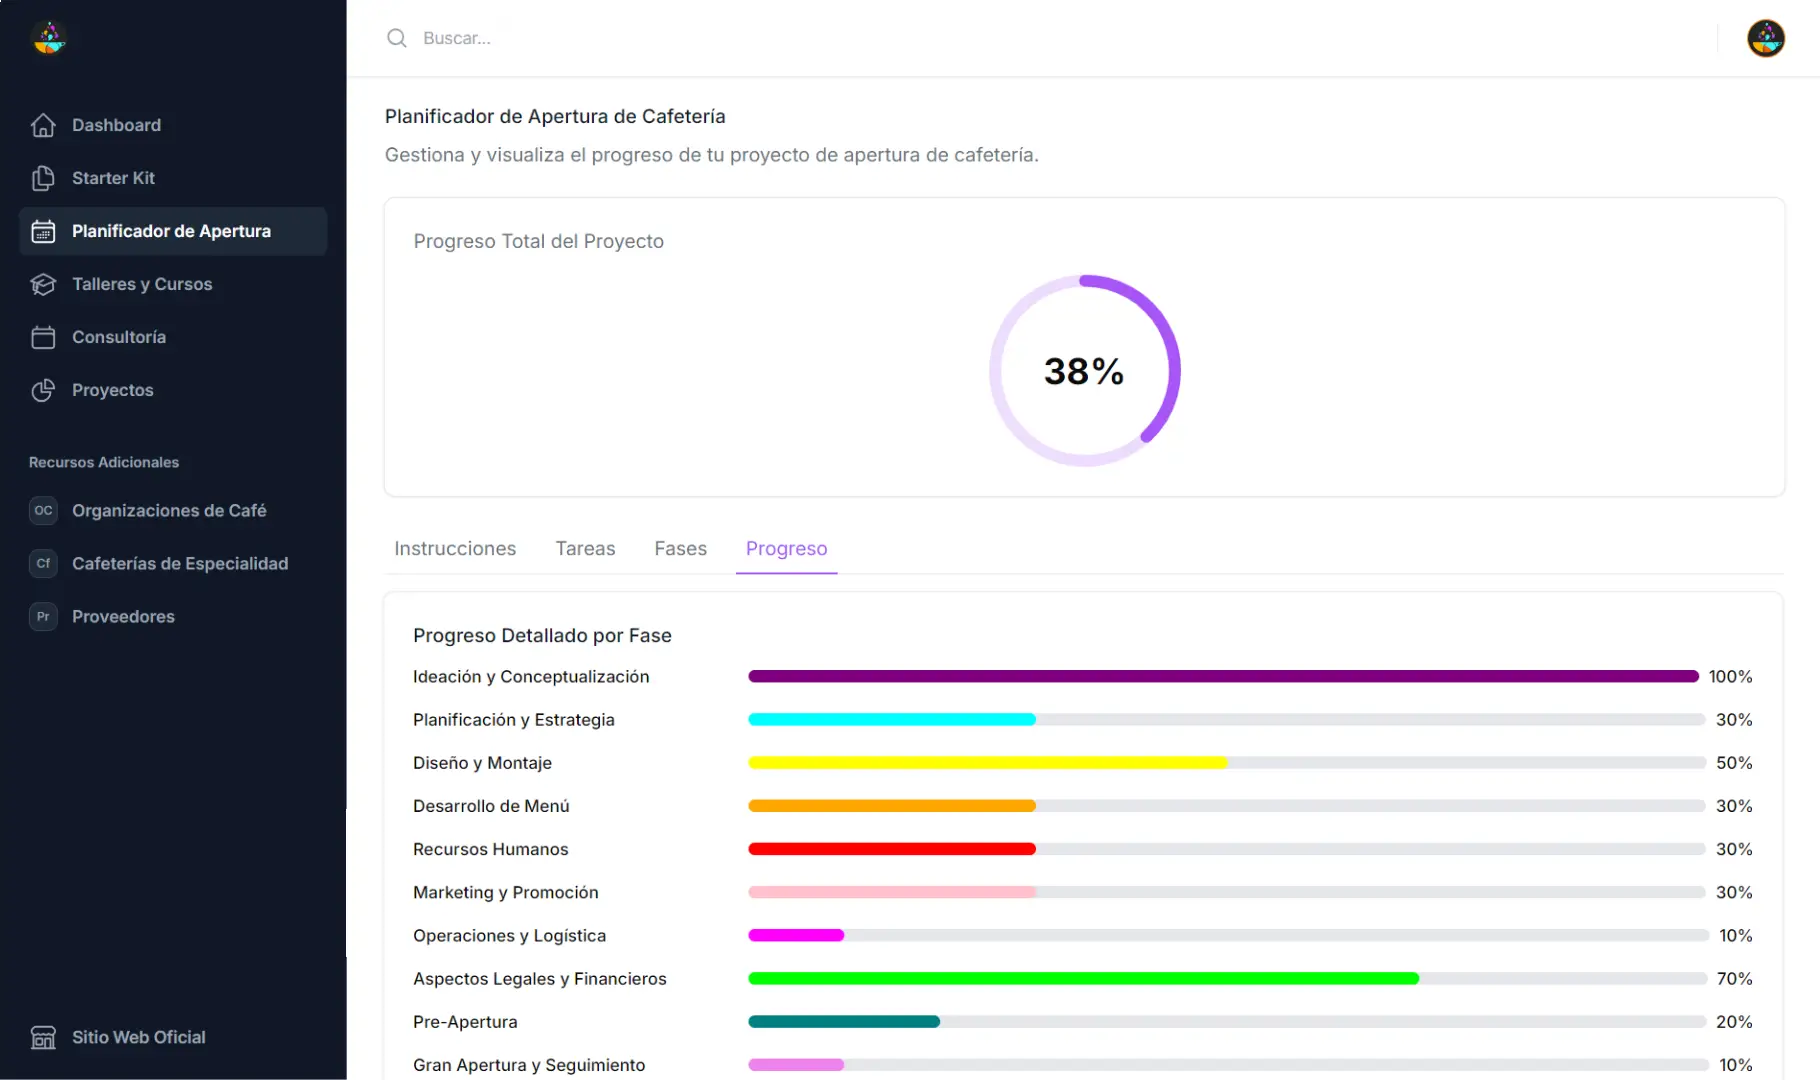Go to Cafeterías de Especialidad

(x=180, y=563)
